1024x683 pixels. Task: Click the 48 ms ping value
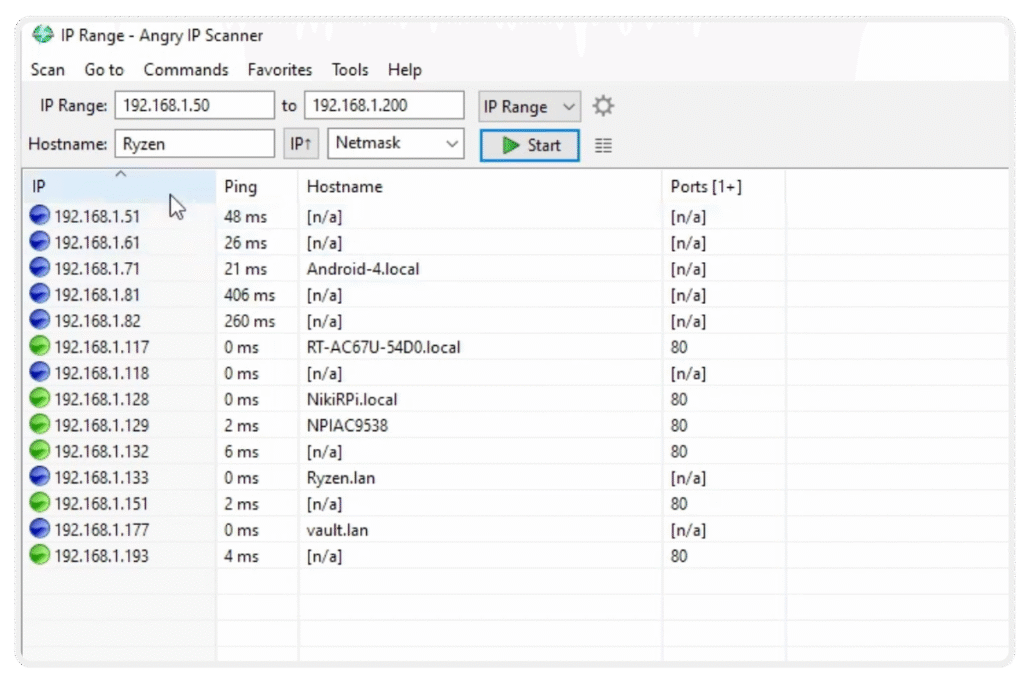[x=246, y=217]
